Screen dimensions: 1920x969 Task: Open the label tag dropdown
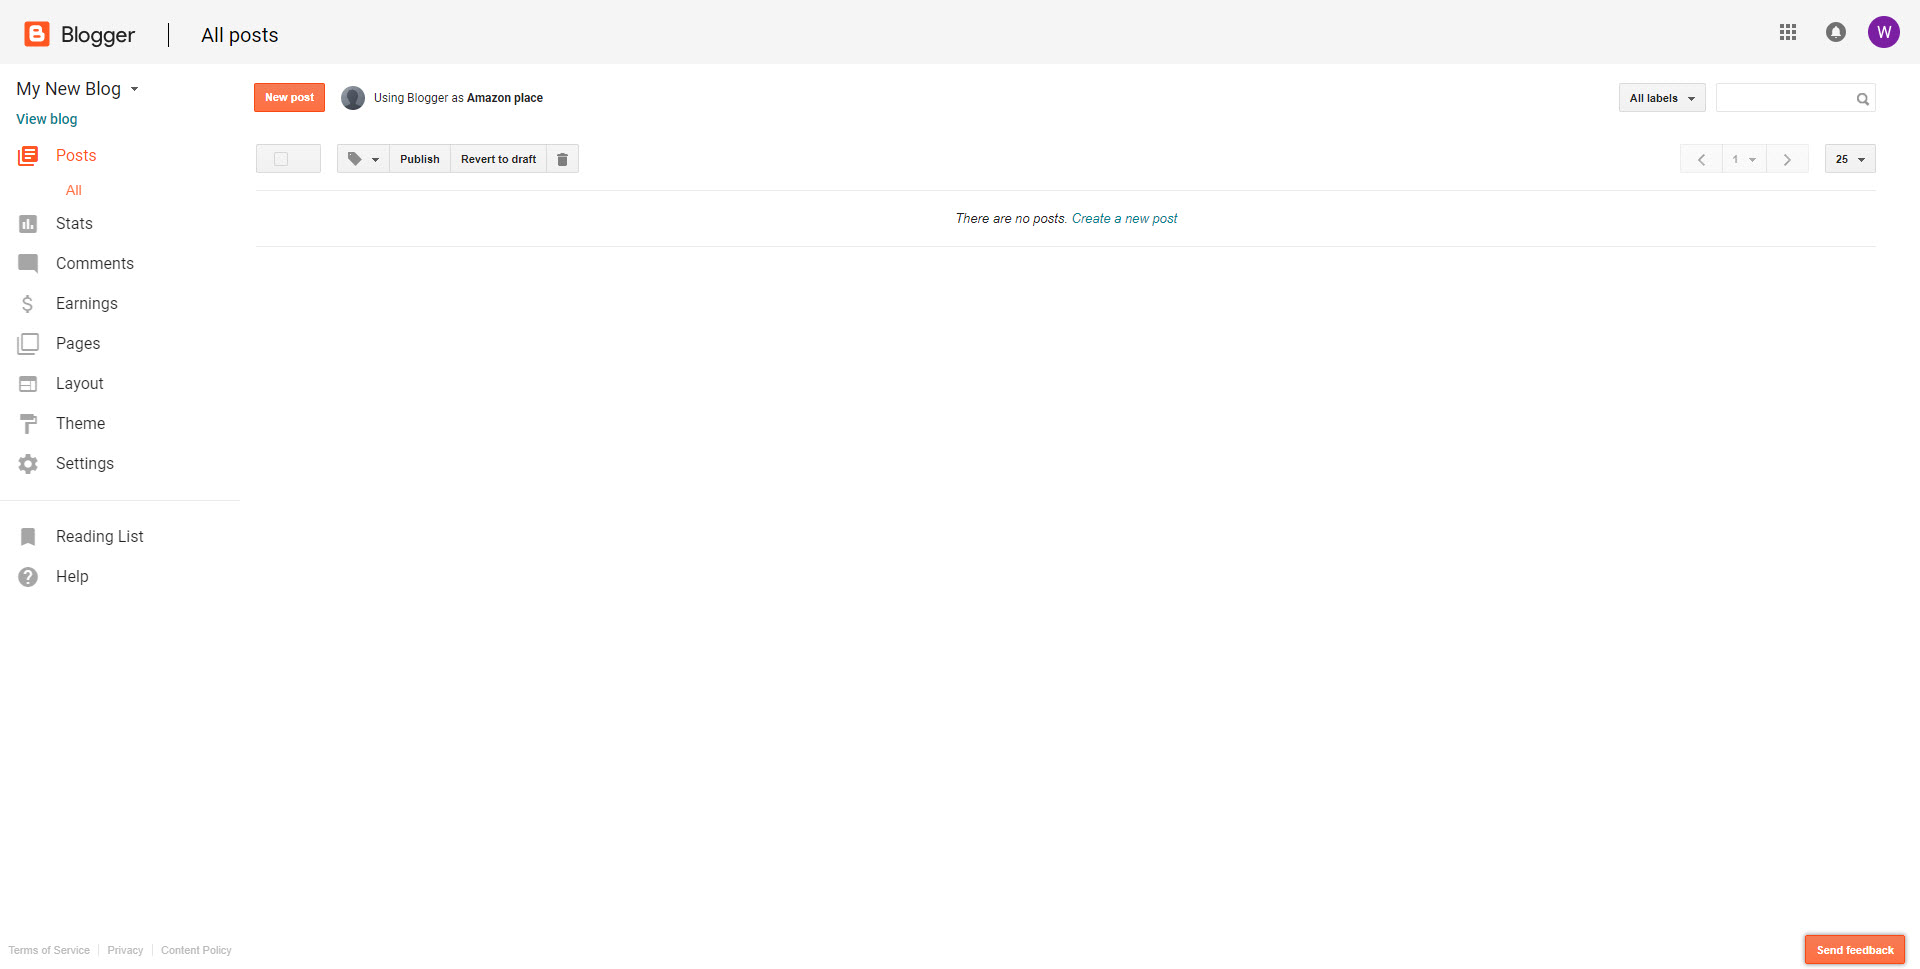(363, 159)
